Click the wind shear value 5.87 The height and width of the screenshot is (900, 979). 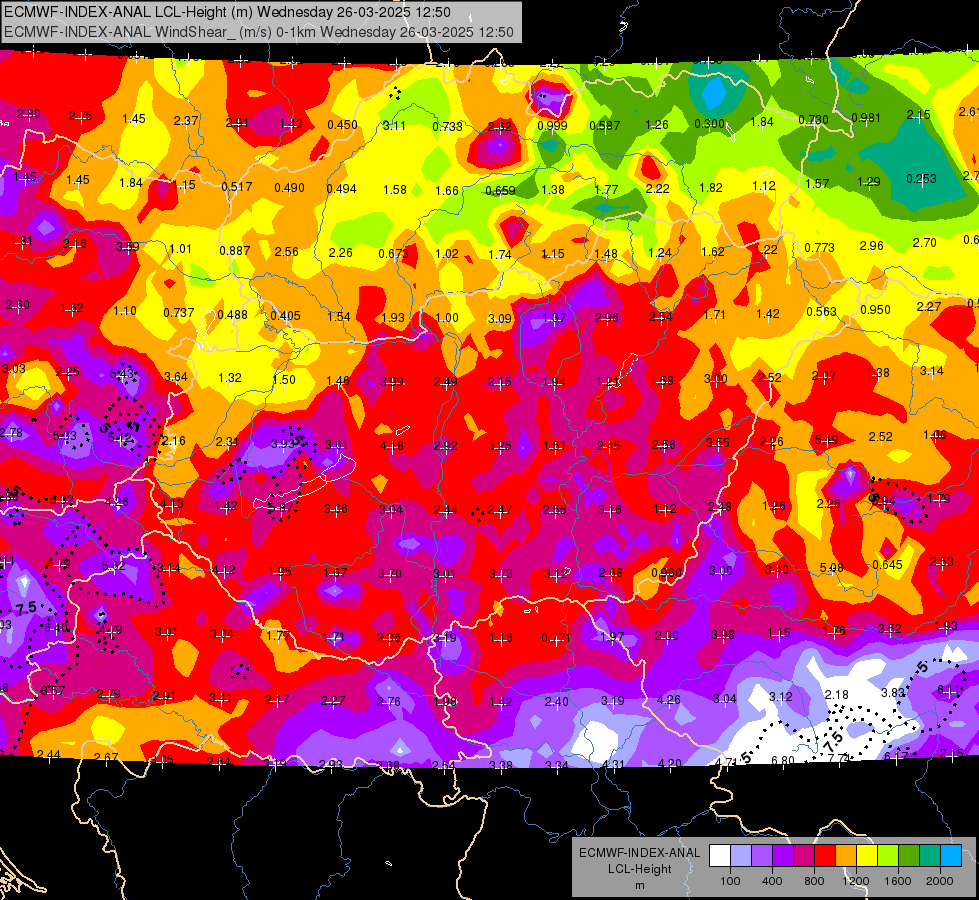(280, 507)
